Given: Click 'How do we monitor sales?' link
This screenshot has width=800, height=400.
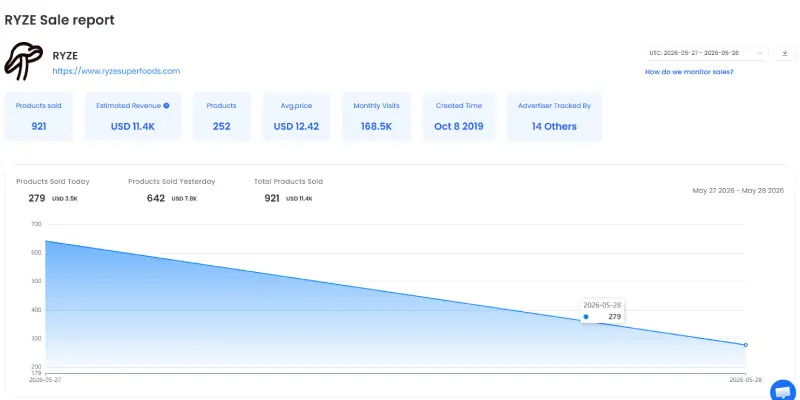Looking at the screenshot, I should tap(689, 72).
